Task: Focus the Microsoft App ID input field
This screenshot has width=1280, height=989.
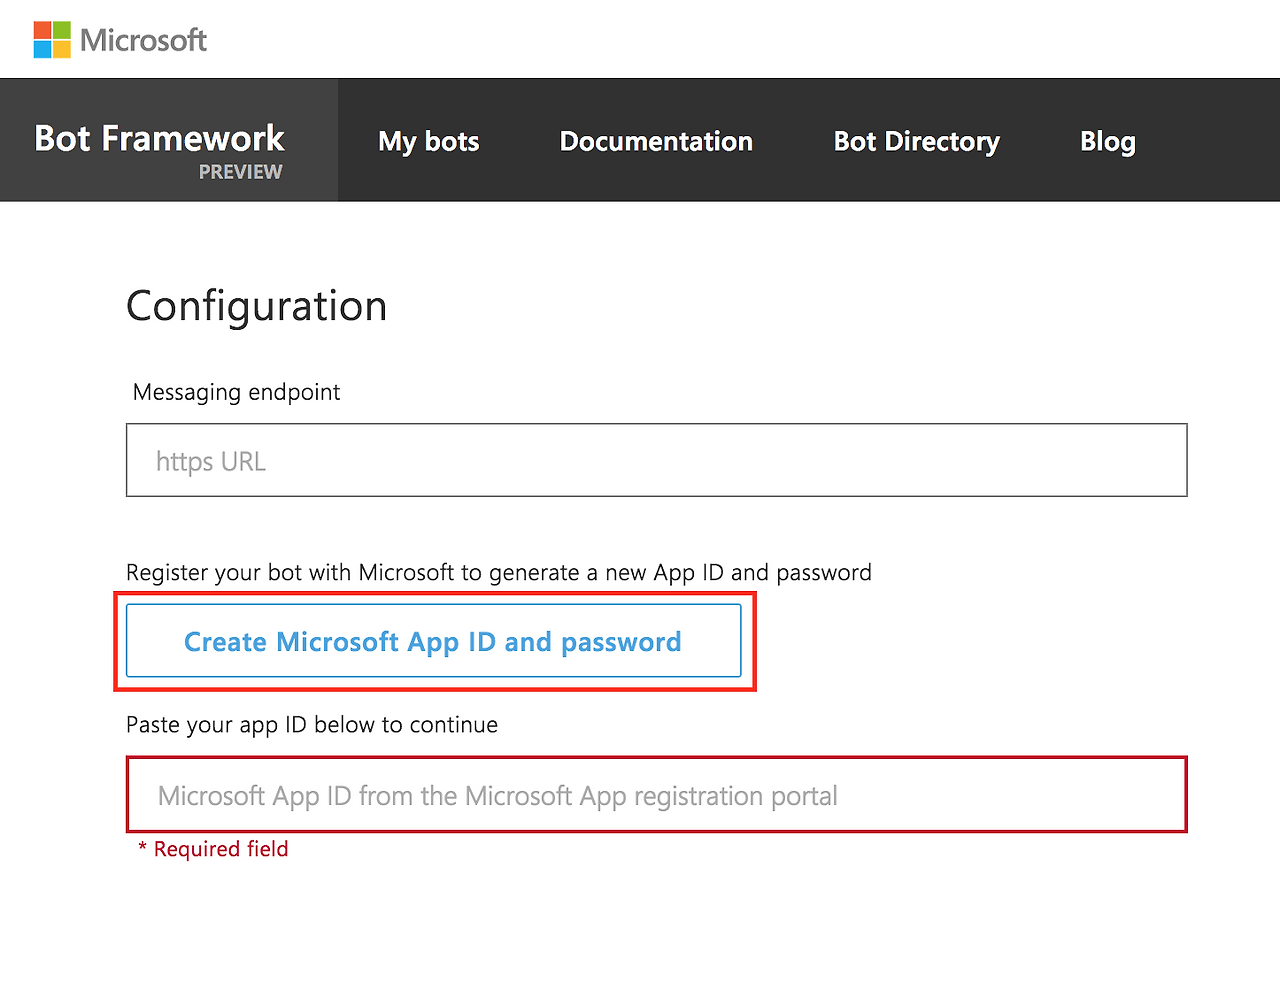Action: tap(656, 795)
